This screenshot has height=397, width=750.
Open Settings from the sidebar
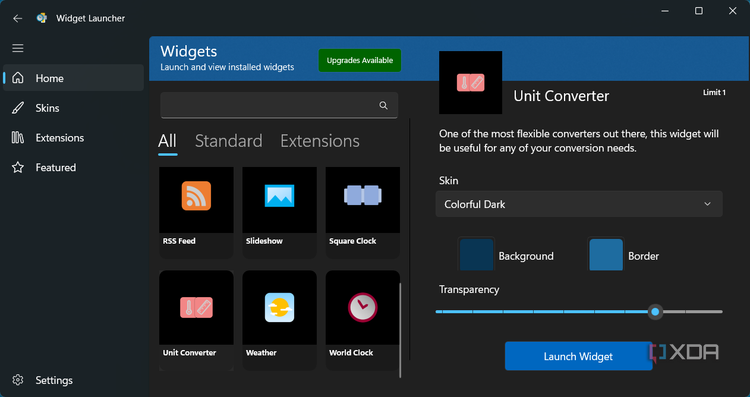point(73,380)
